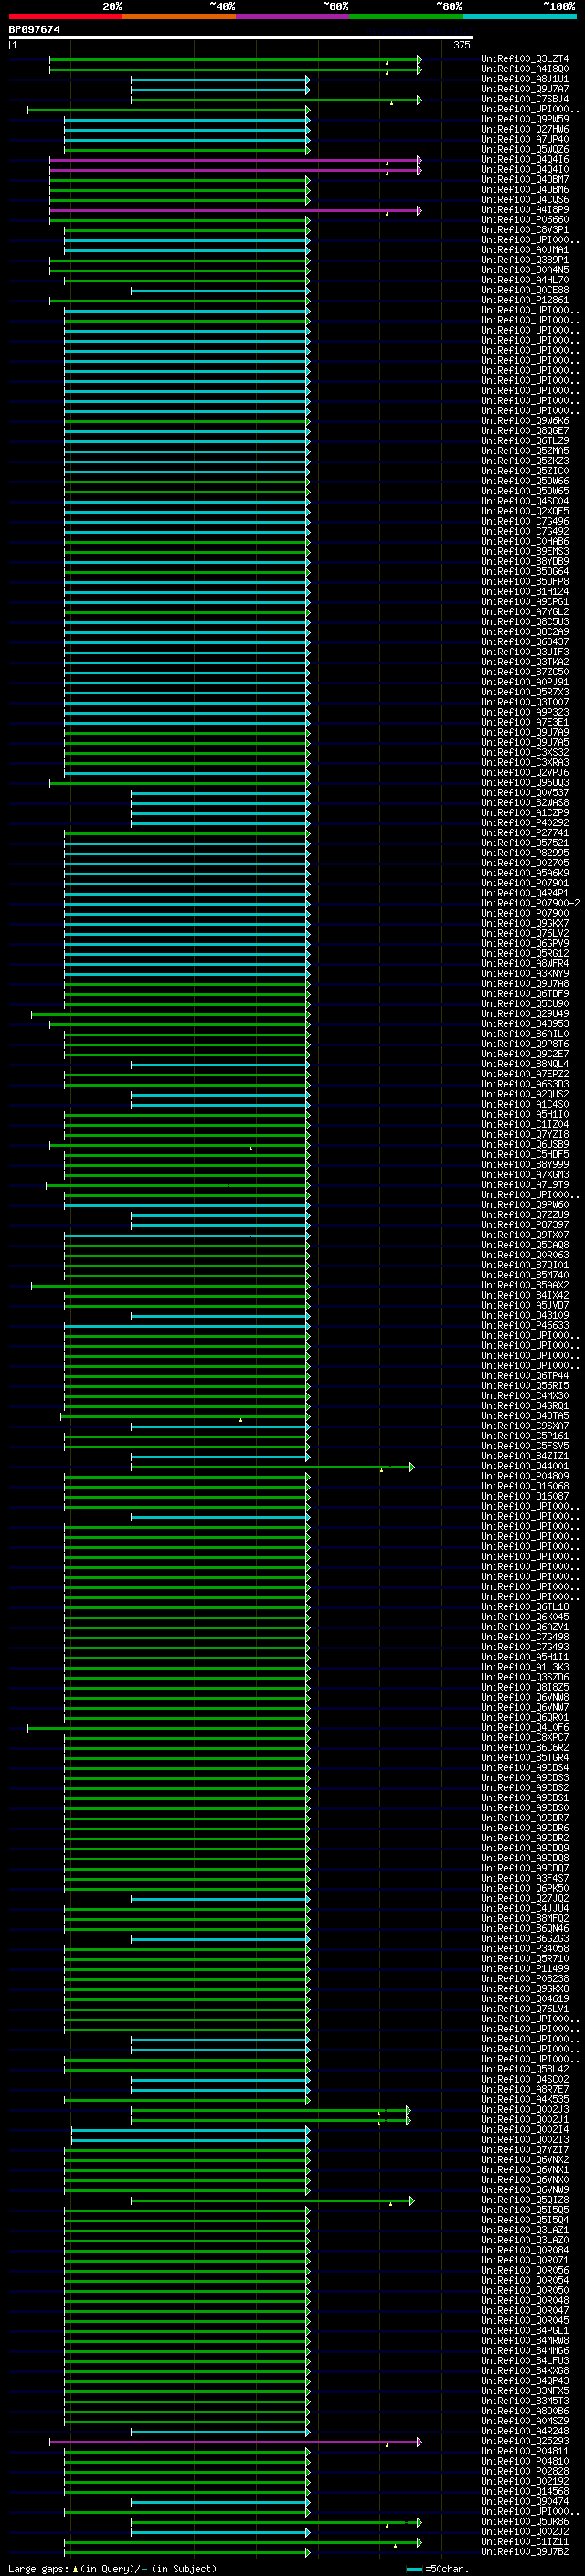The width and height of the screenshot is (585, 2576).
Task: Select UniRef100_Q6USB9 entry
Action: coord(524,1144)
